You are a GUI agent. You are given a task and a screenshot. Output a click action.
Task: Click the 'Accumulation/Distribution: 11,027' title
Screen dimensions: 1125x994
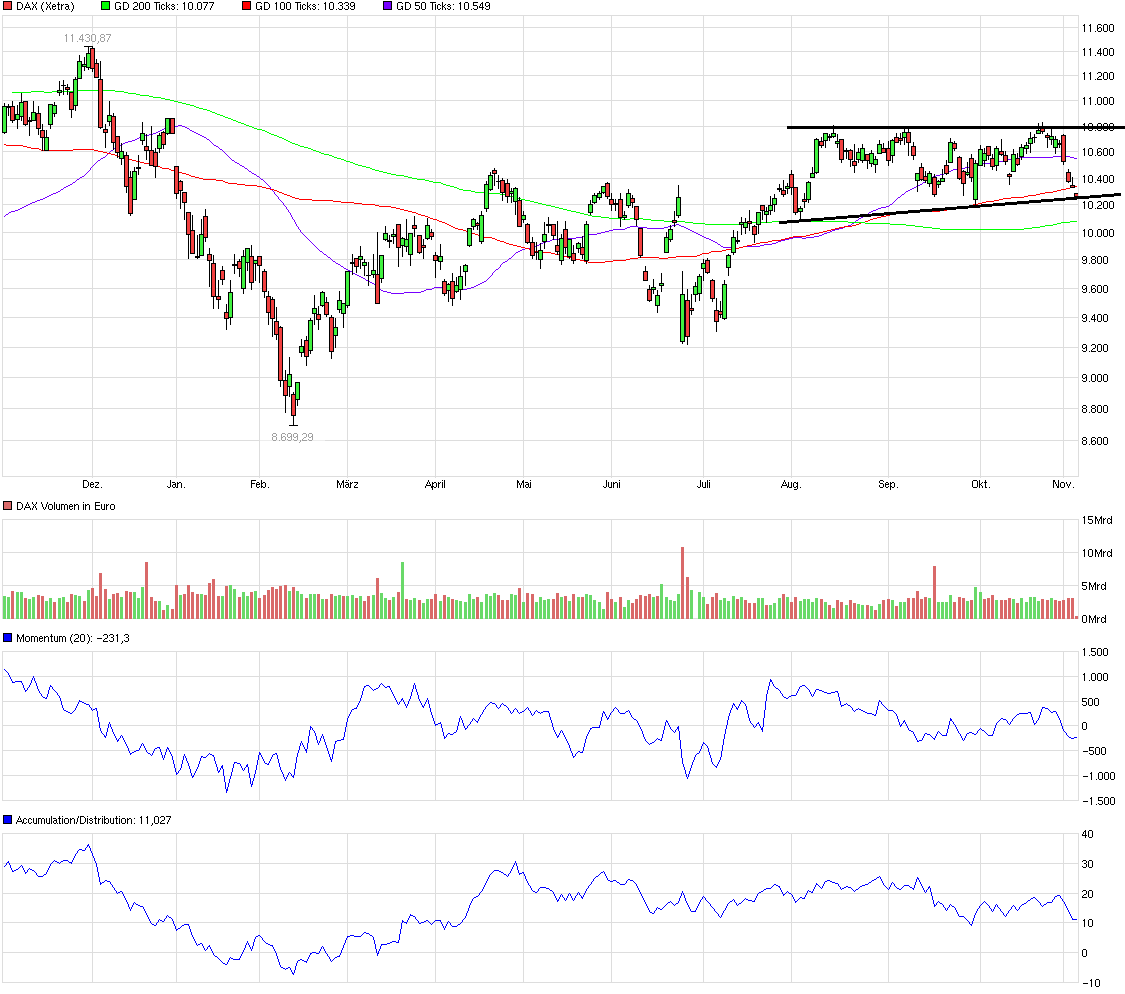click(93, 820)
